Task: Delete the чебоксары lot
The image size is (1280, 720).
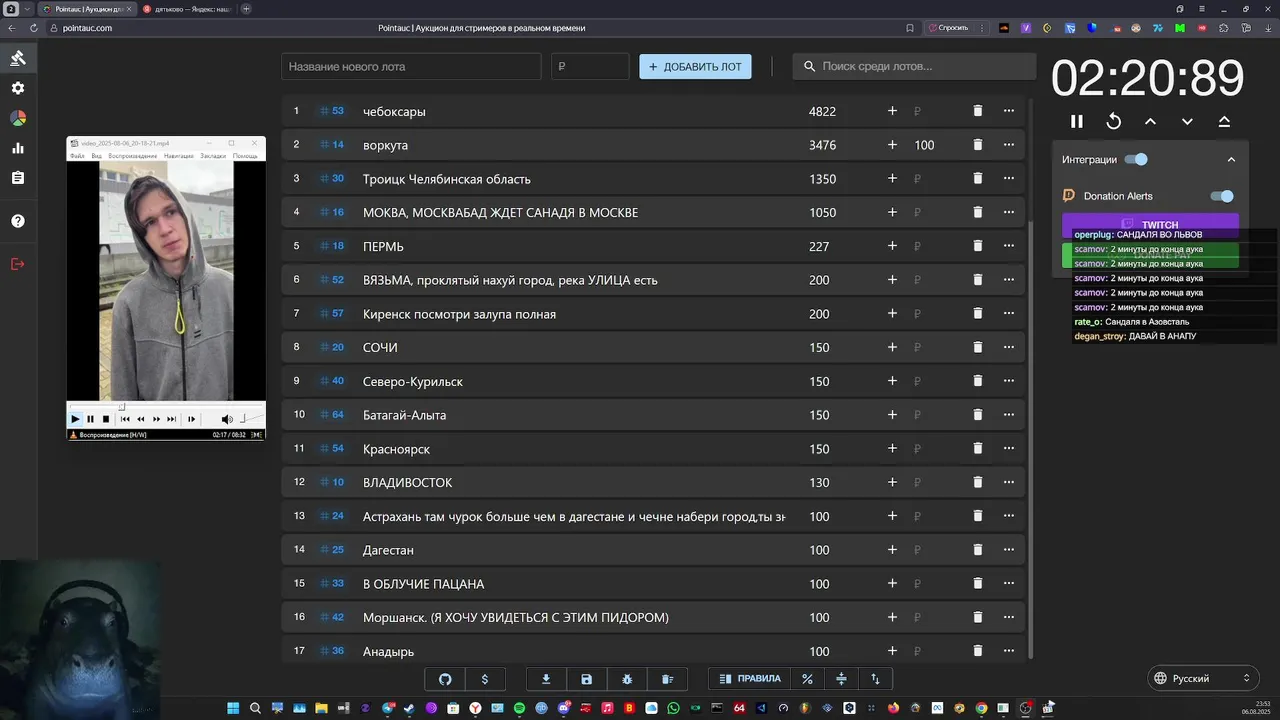Action: click(978, 111)
